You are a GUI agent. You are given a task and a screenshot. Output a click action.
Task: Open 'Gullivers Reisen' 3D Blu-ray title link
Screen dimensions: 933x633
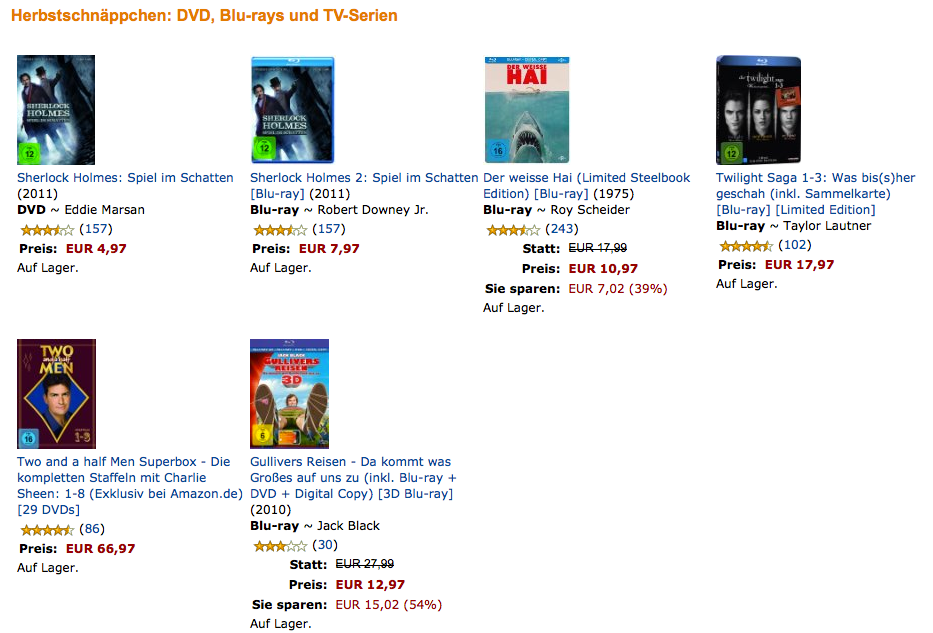click(x=350, y=462)
